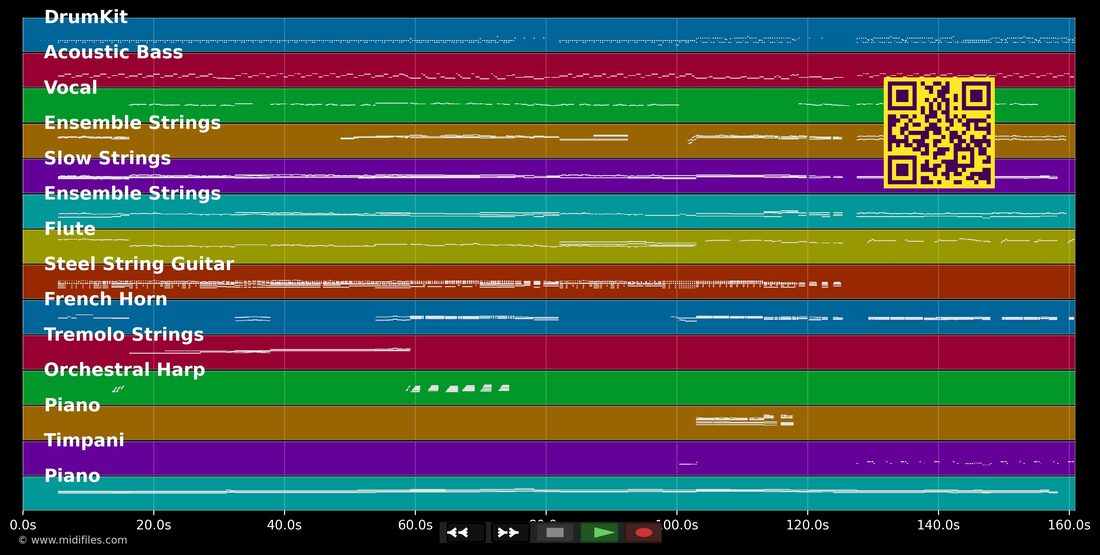Select Ensemble Strings label on the brown track
Image resolution: width=1100 pixels, height=555 pixels.
pyautogui.click(x=132, y=122)
